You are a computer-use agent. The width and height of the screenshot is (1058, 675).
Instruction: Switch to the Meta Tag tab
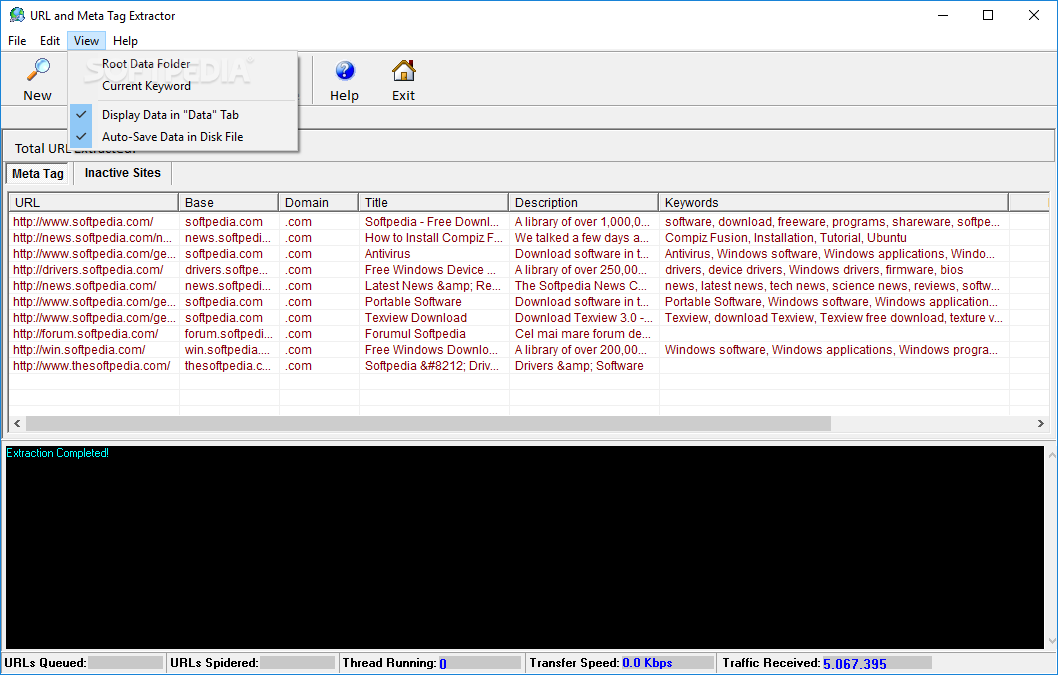[x=38, y=173]
